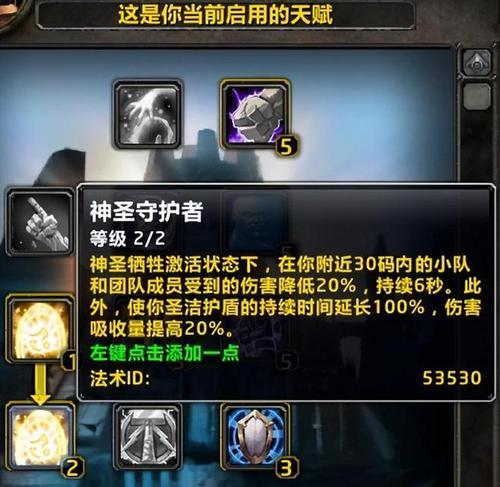Select the grayscale pointing hand talent icon
This screenshot has height=487, width=500.
pos(40,222)
